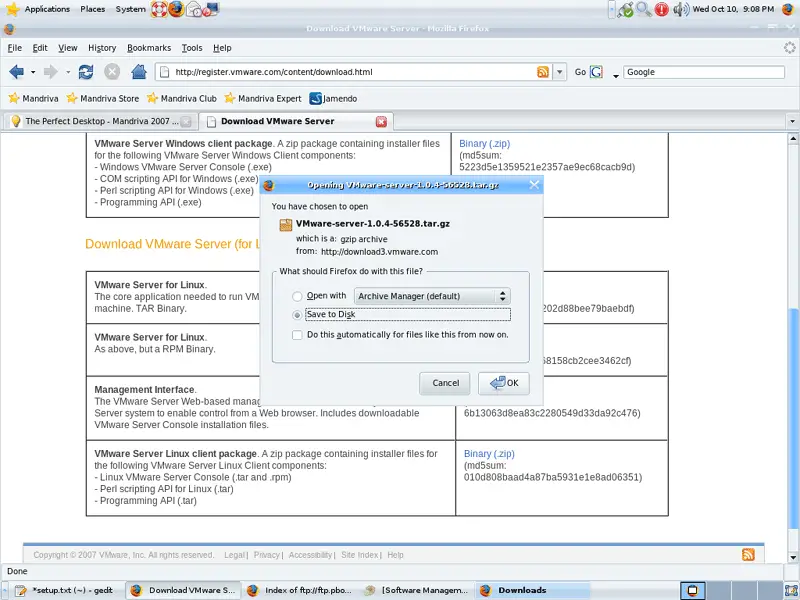This screenshot has height=600, width=800.
Task: Click the show desktop icon in bottom panel
Action: [x=791, y=590]
